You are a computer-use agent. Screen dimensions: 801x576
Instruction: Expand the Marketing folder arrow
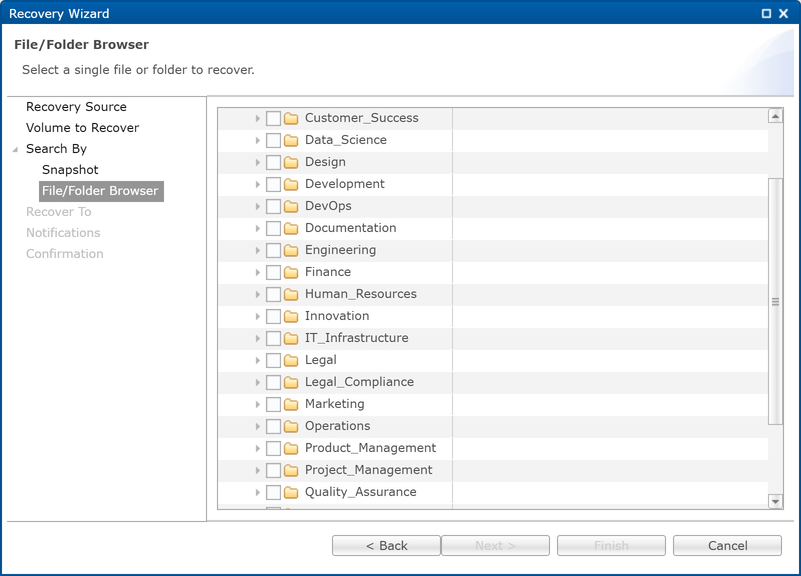coord(257,404)
